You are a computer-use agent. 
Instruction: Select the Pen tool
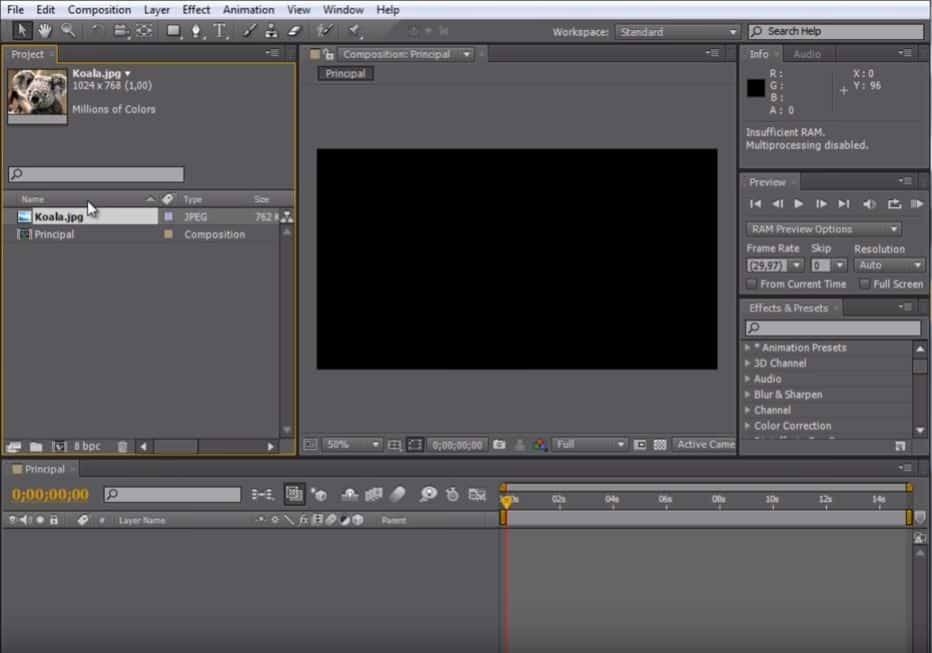click(x=196, y=30)
